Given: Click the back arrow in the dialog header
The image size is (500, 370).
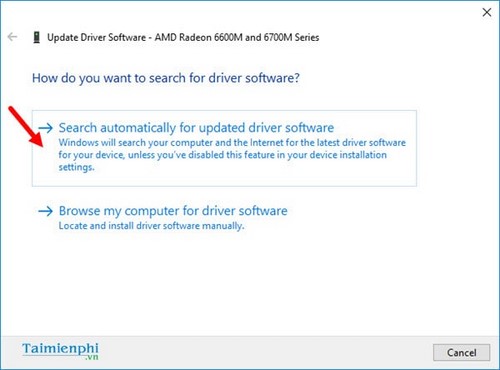Looking at the screenshot, I should click(x=12, y=37).
